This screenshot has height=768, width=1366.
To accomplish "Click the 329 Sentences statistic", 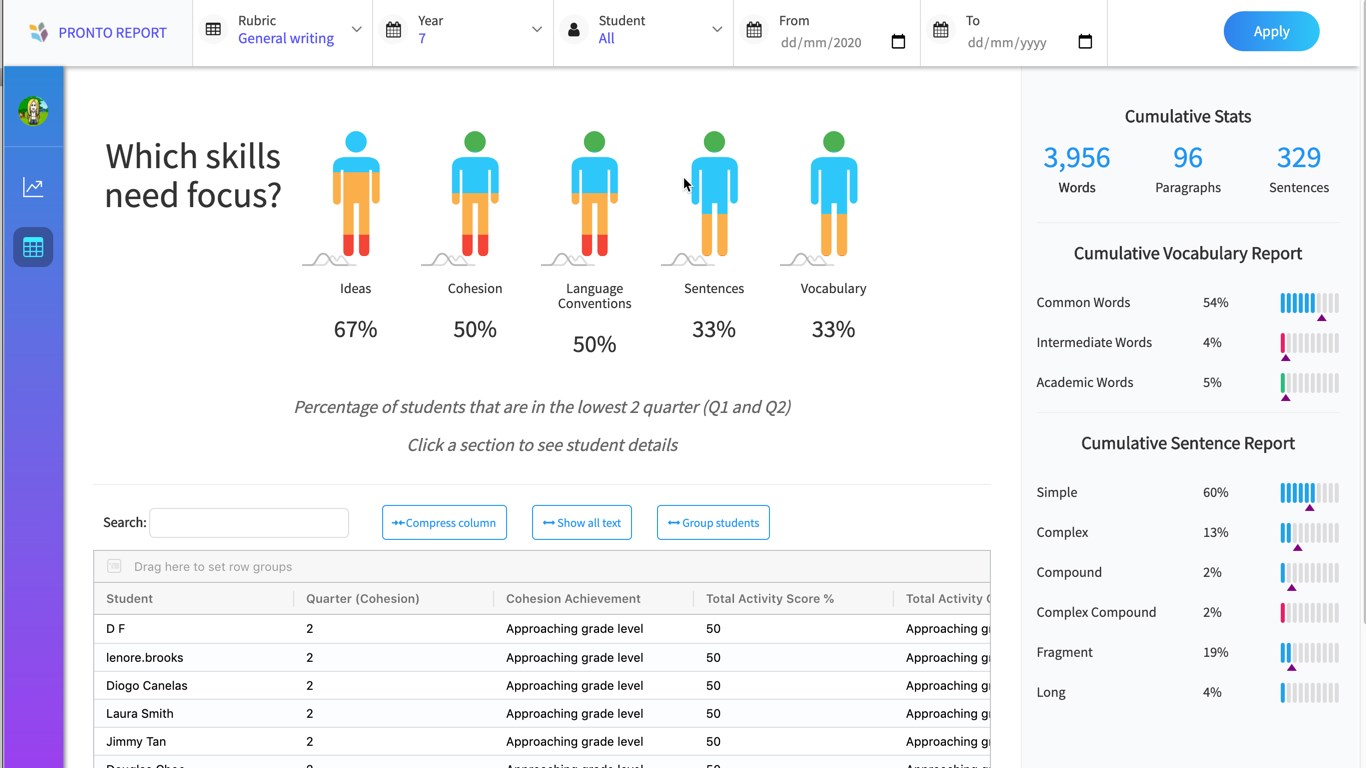I will coord(1299,168).
